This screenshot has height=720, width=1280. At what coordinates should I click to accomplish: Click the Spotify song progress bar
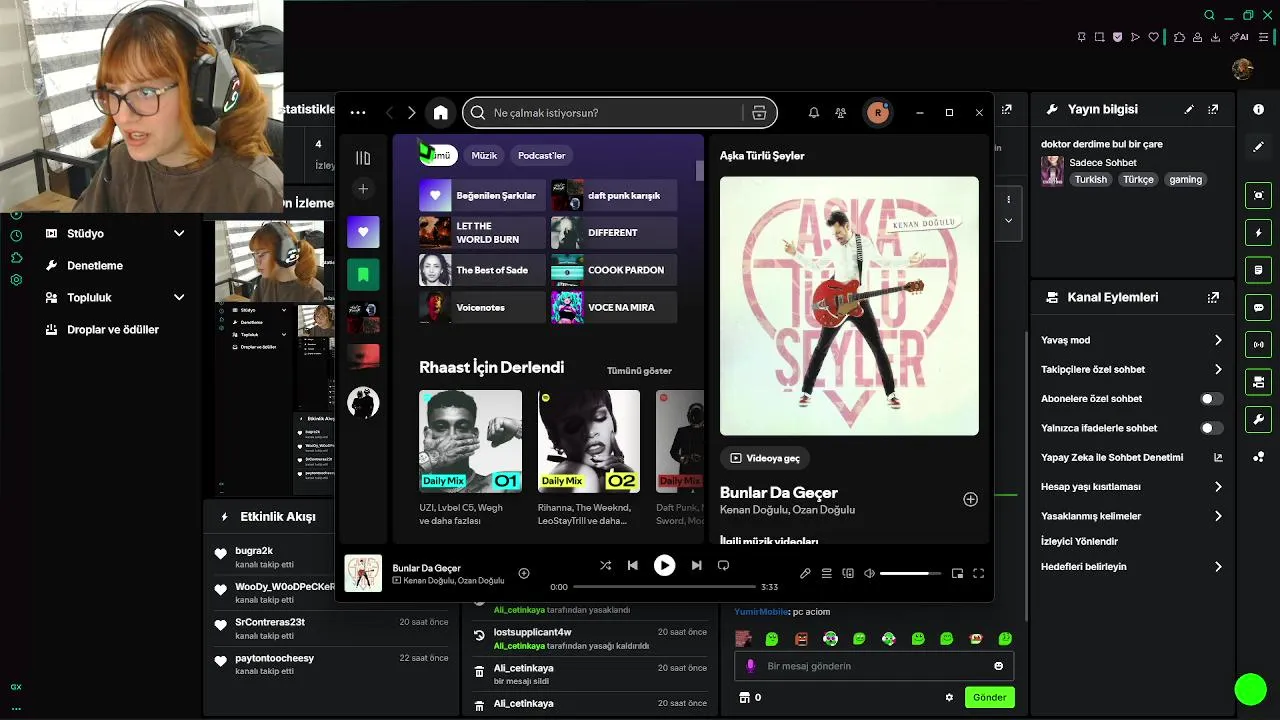(x=665, y=587)
